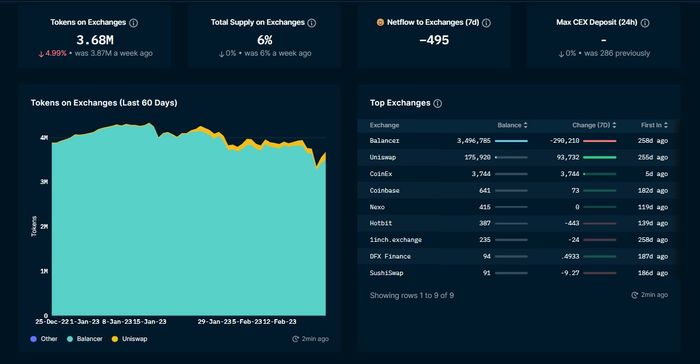Toggle Uniswap series in chart legend
Viewport: 700px width, 364px height.
click(129, 339)
